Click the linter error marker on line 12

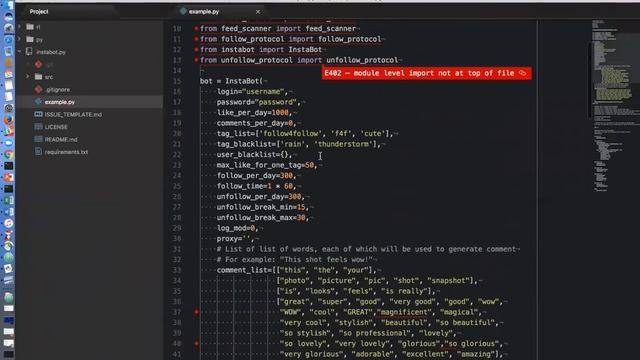[x=196, y=49]
